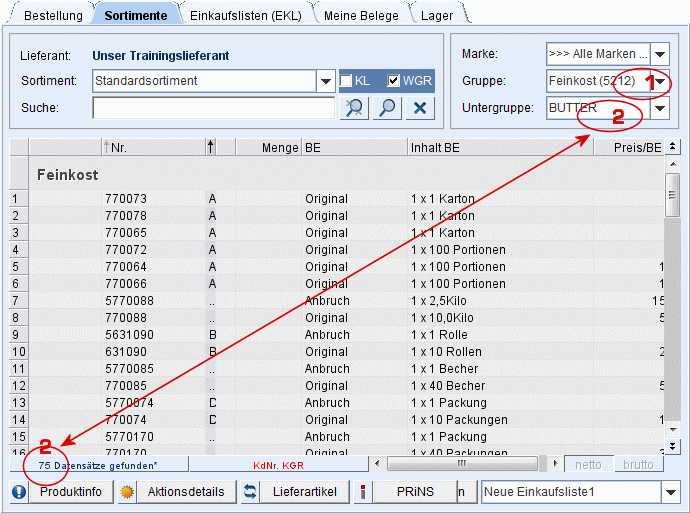690x513 pixels.
Task: Enable the KL checkbox
Action: coord(346,81)
